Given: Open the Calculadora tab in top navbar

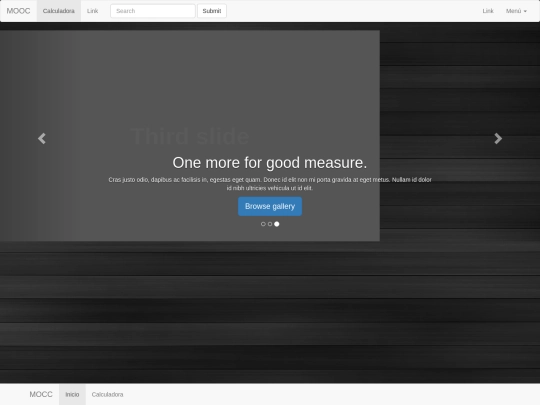Looking at the screenshot, I should [59, 11].
